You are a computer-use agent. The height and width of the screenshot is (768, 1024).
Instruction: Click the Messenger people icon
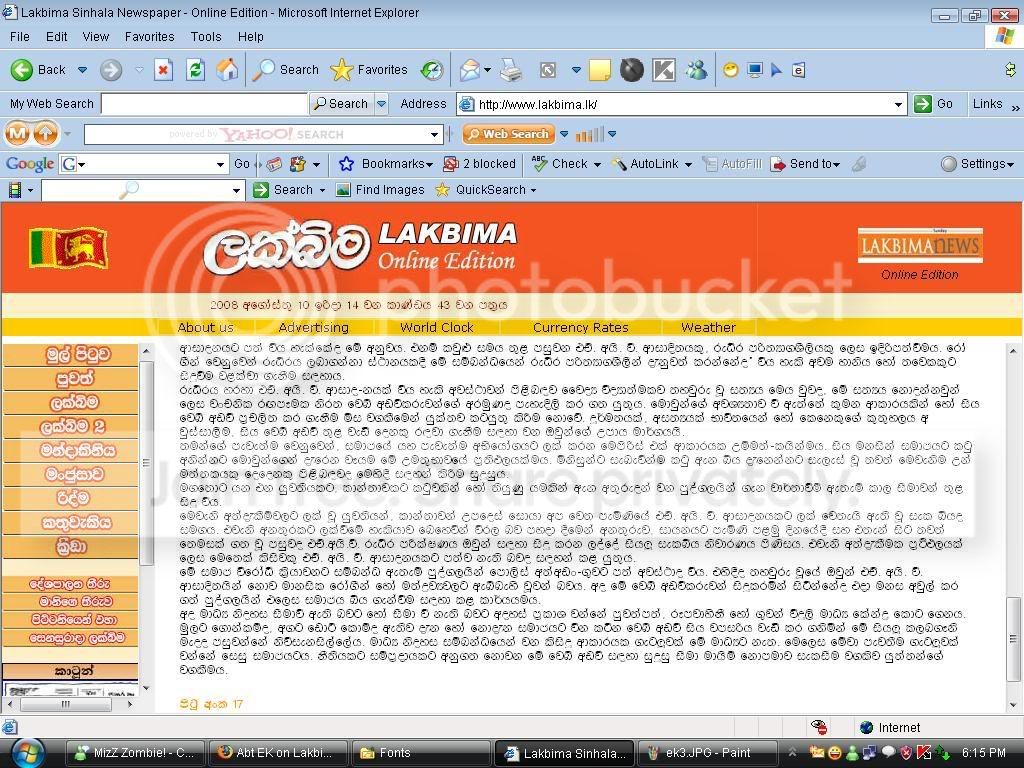click(x=696, y=70)
